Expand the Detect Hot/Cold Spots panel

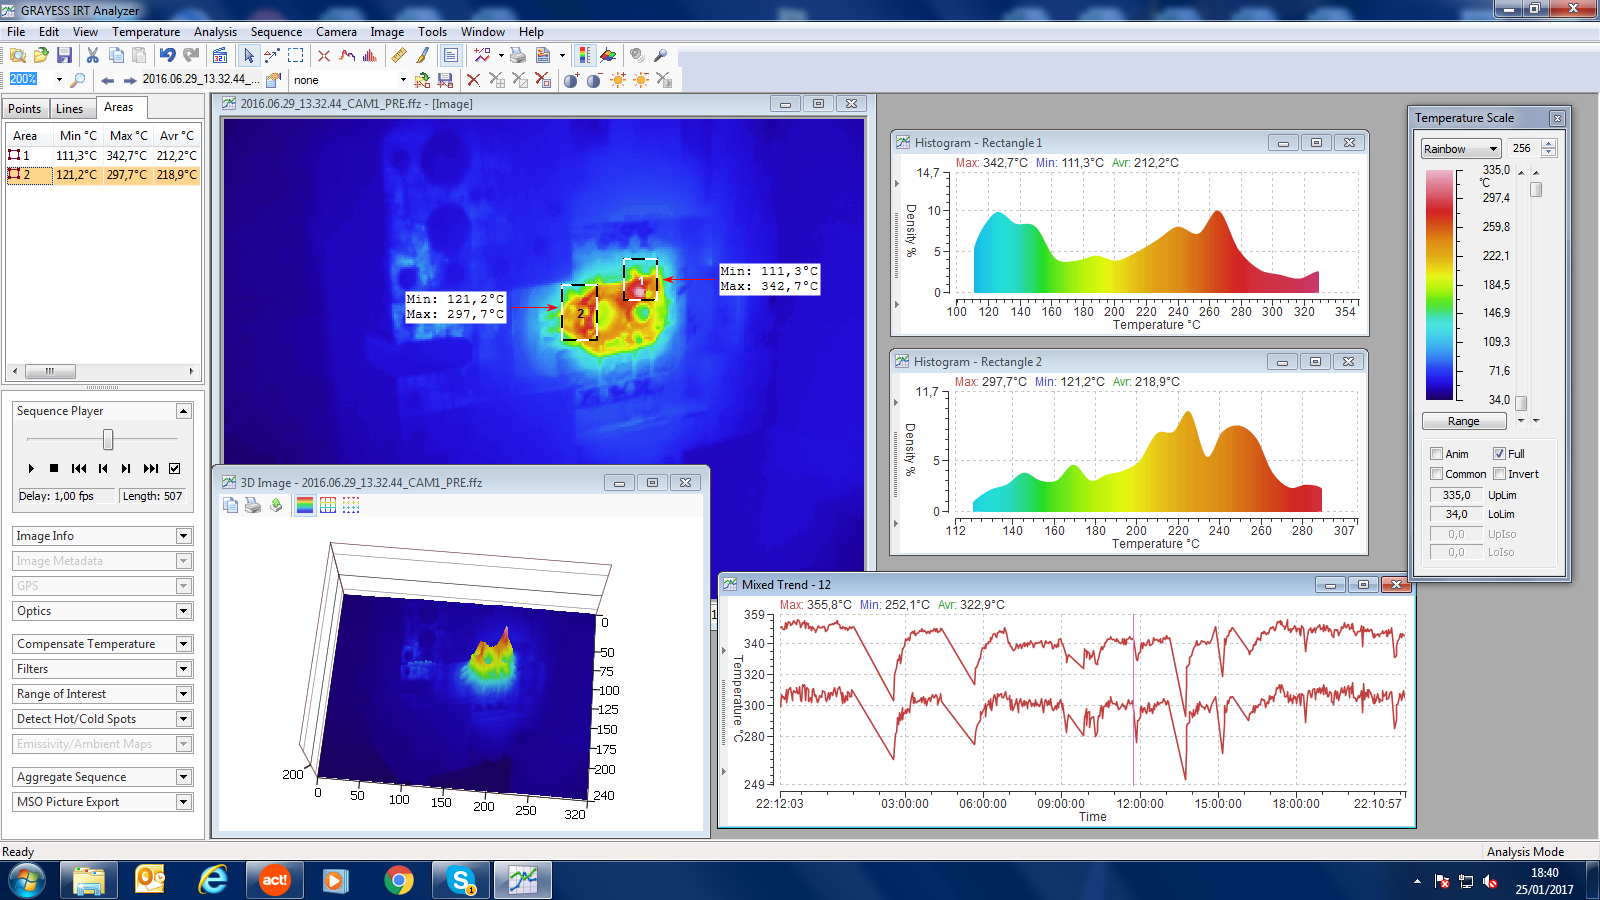[x=183, y=719]
